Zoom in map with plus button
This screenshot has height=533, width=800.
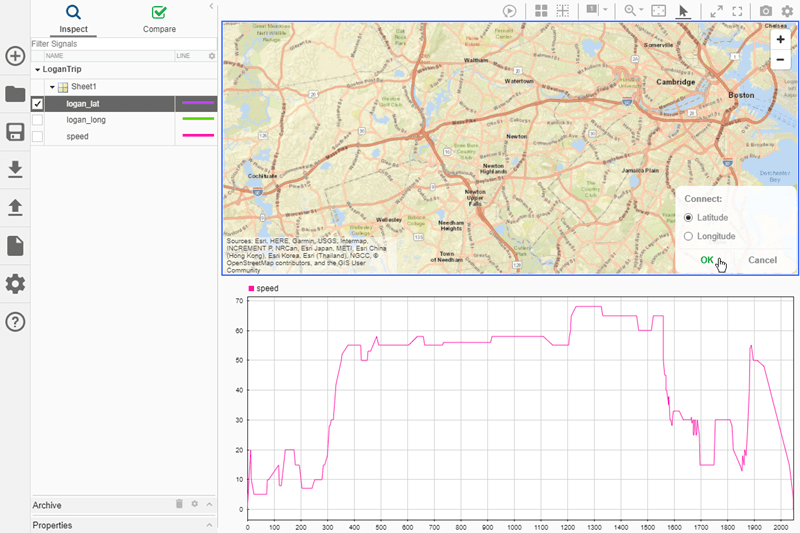(780, 39)
